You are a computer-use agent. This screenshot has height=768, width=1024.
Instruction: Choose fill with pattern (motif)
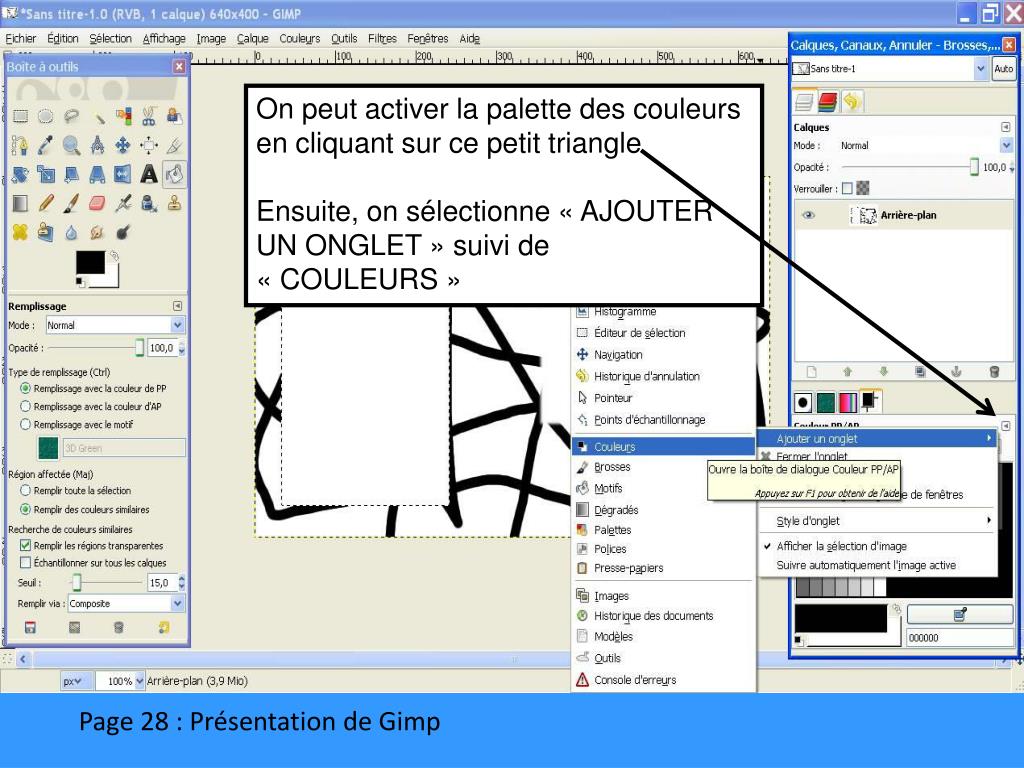pos(25,424)
